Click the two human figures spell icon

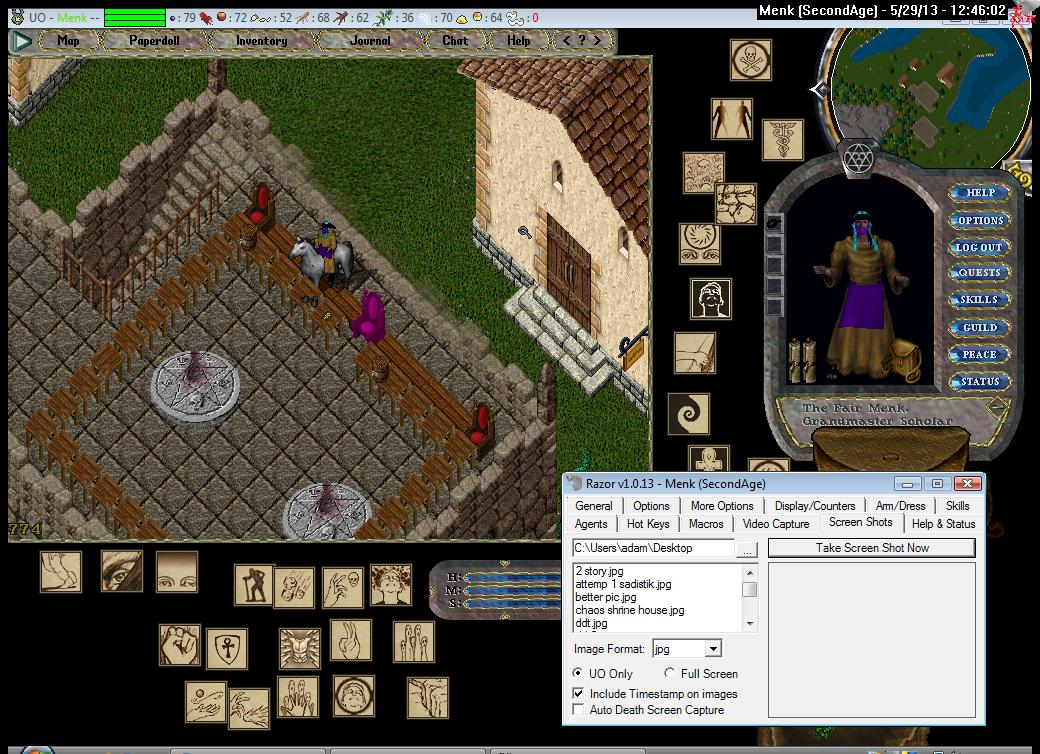pos(732,119)
